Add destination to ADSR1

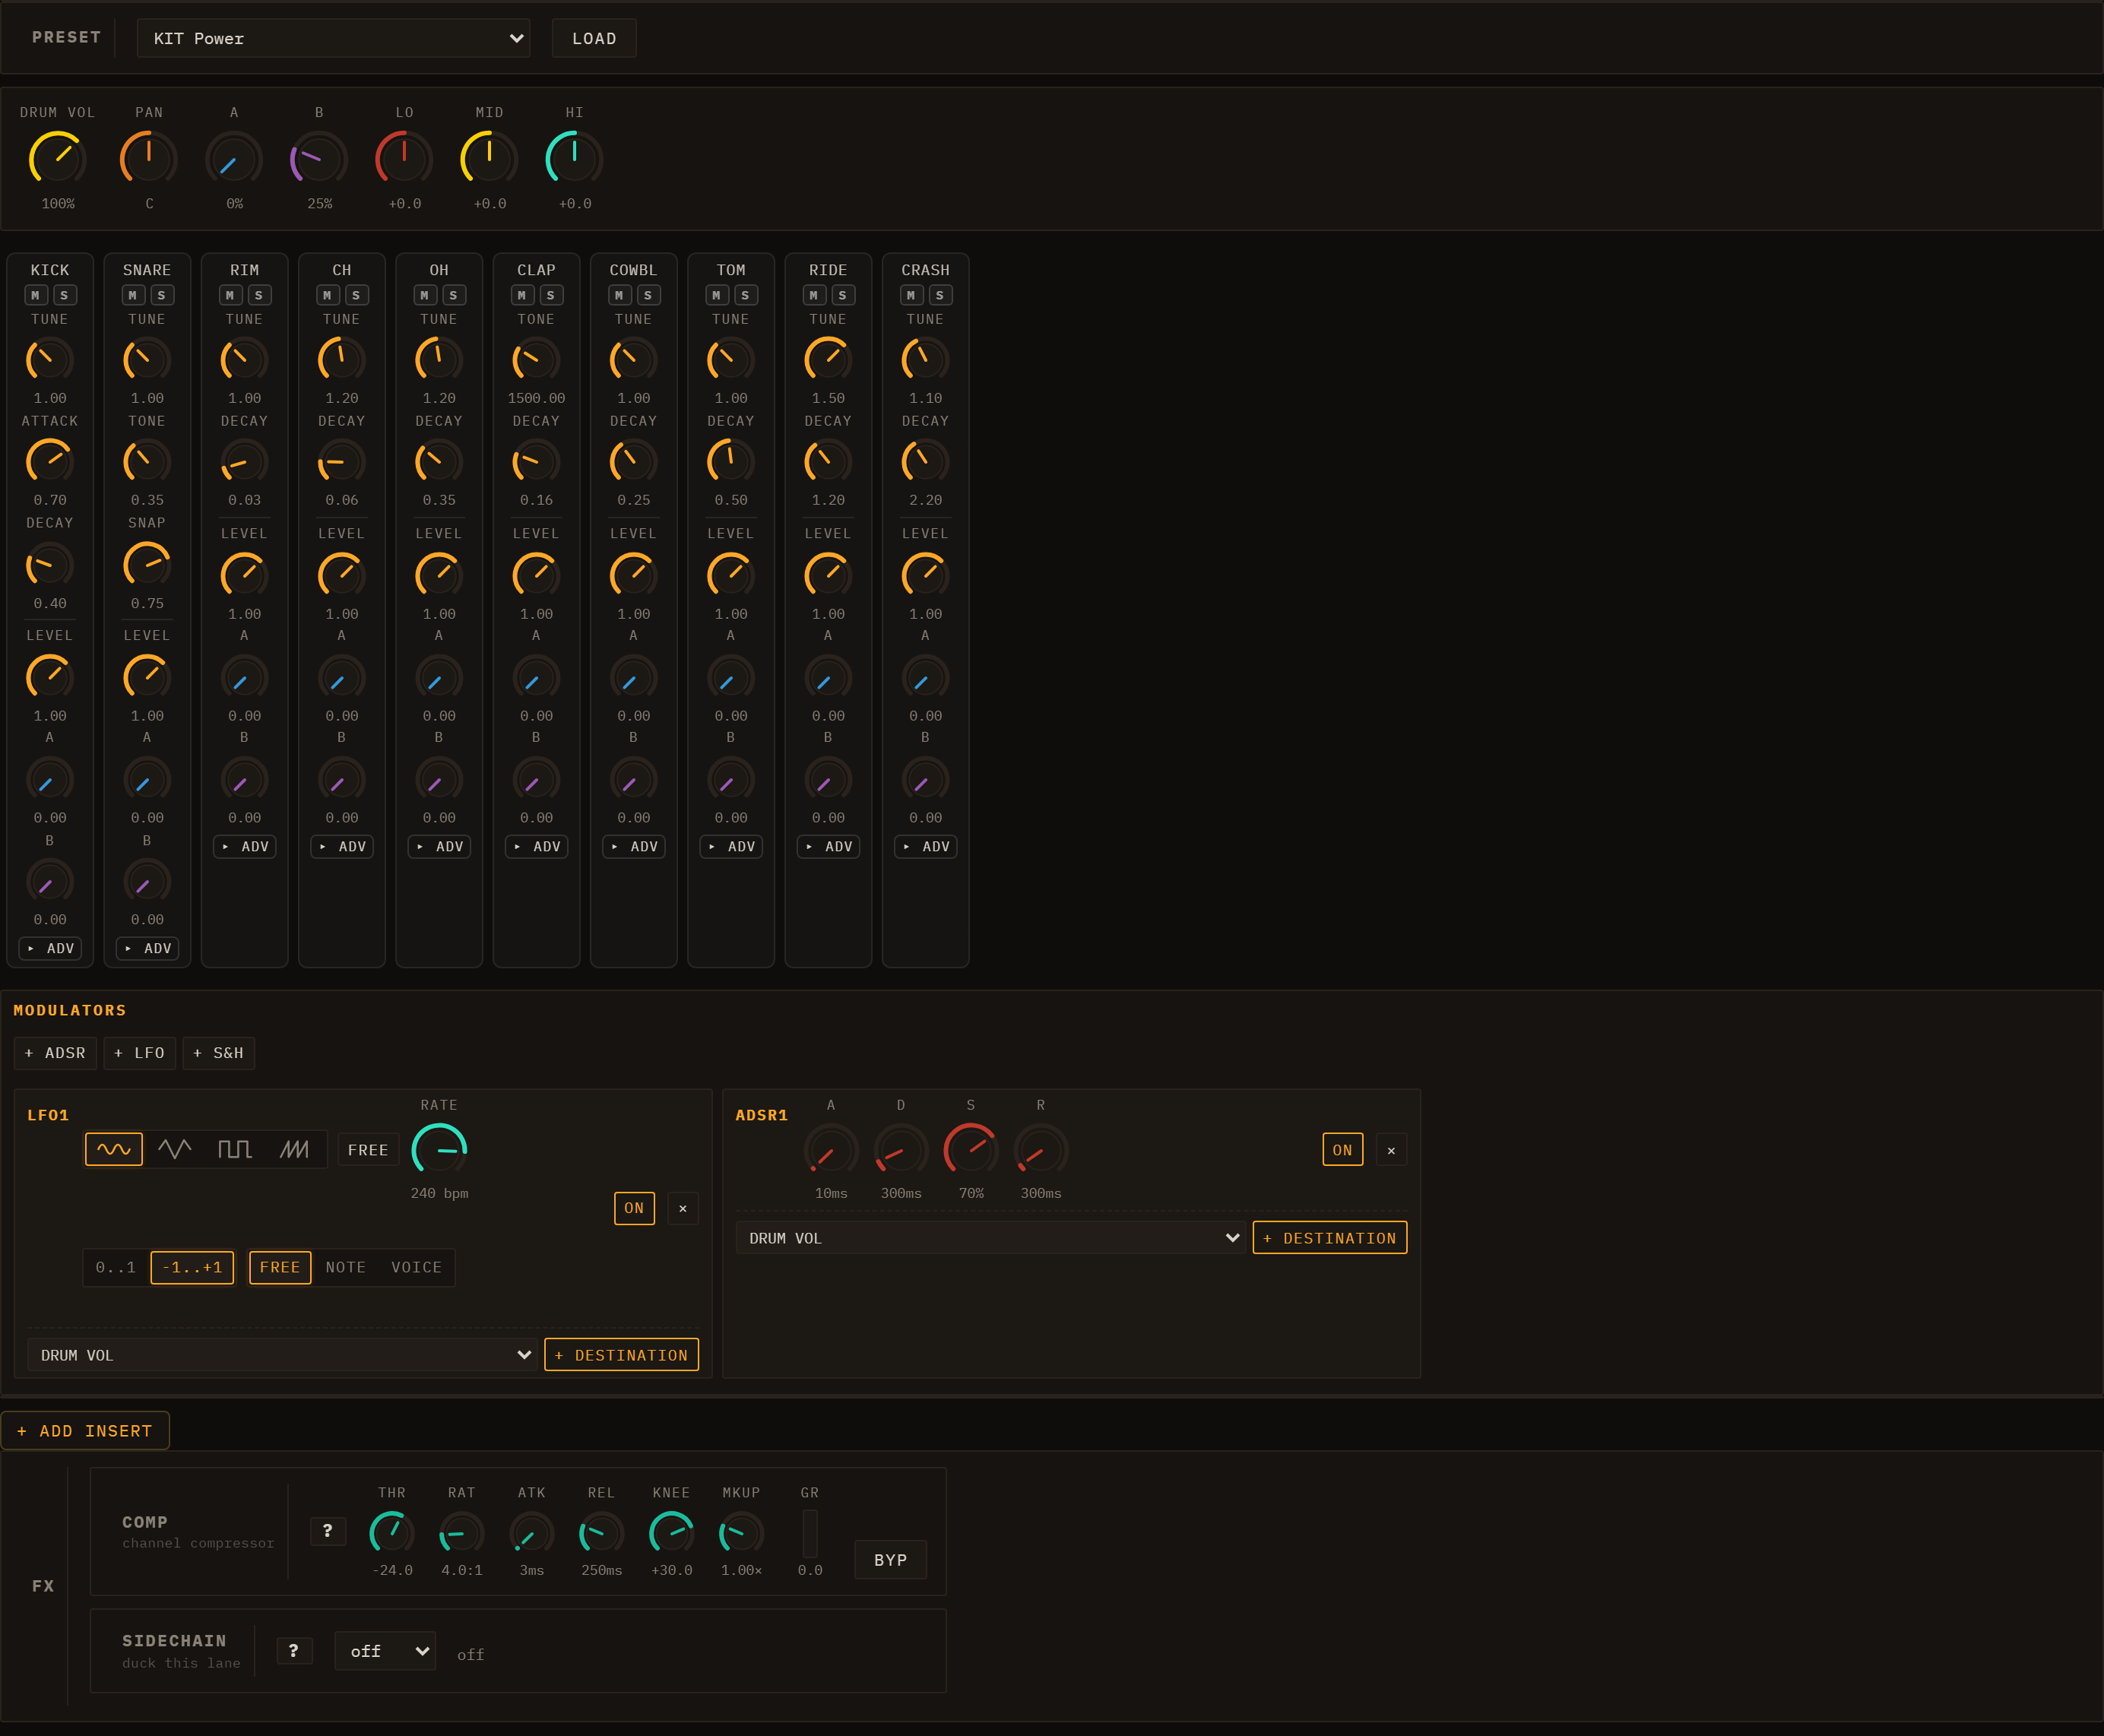pos(1330,1238)
